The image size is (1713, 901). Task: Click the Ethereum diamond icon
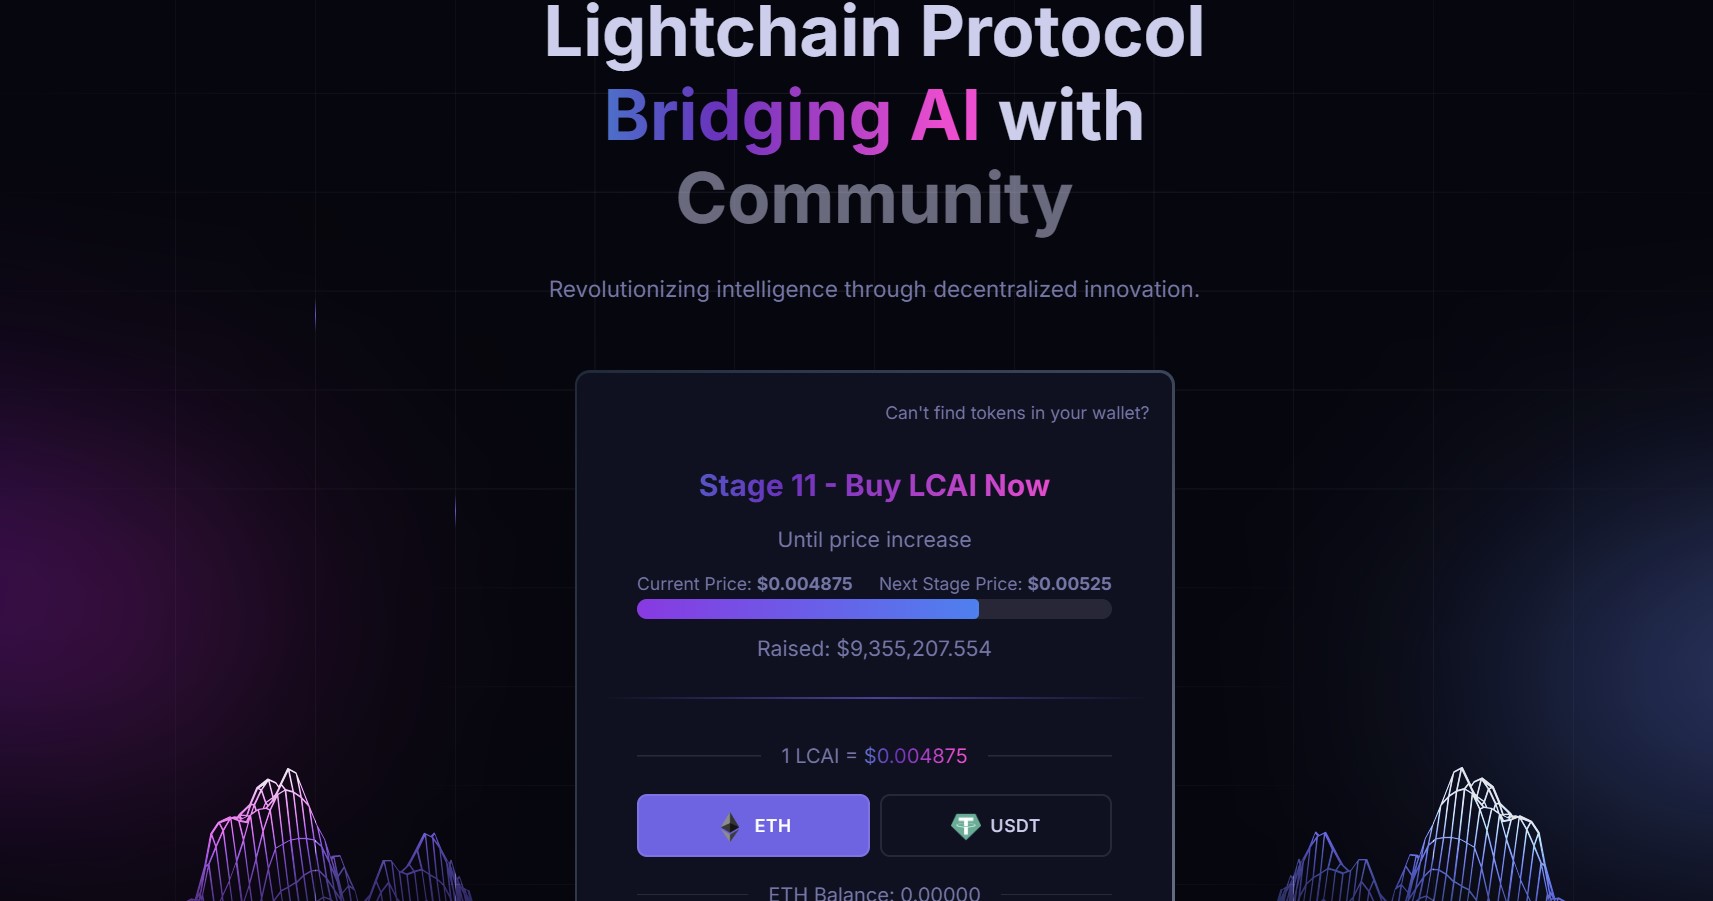[730, 826]
